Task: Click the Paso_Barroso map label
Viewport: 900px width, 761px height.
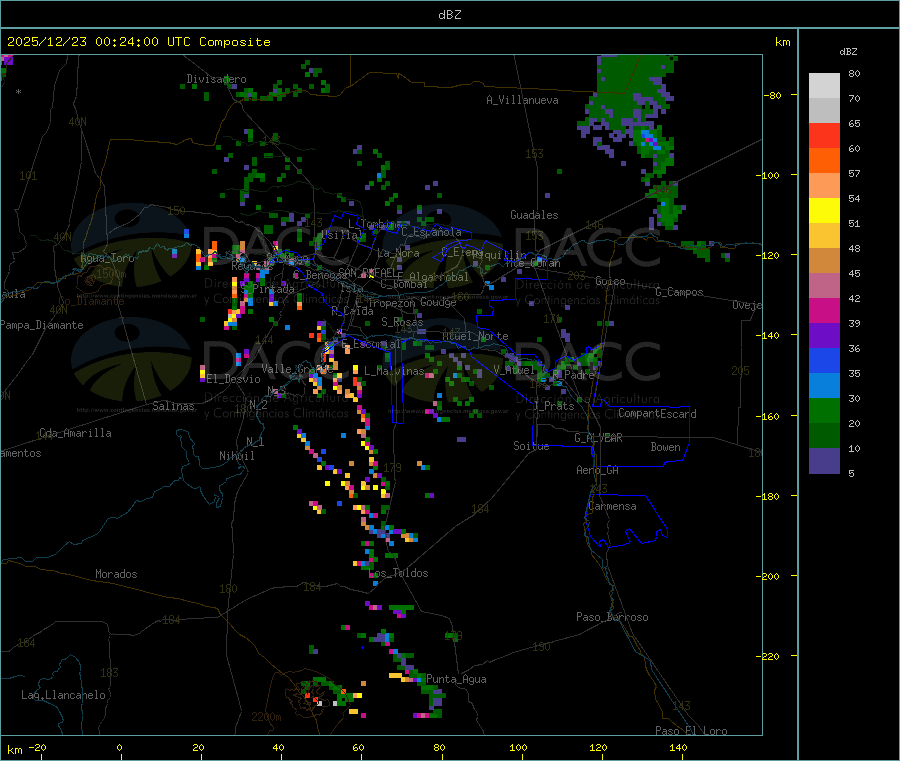Action: 612,617
